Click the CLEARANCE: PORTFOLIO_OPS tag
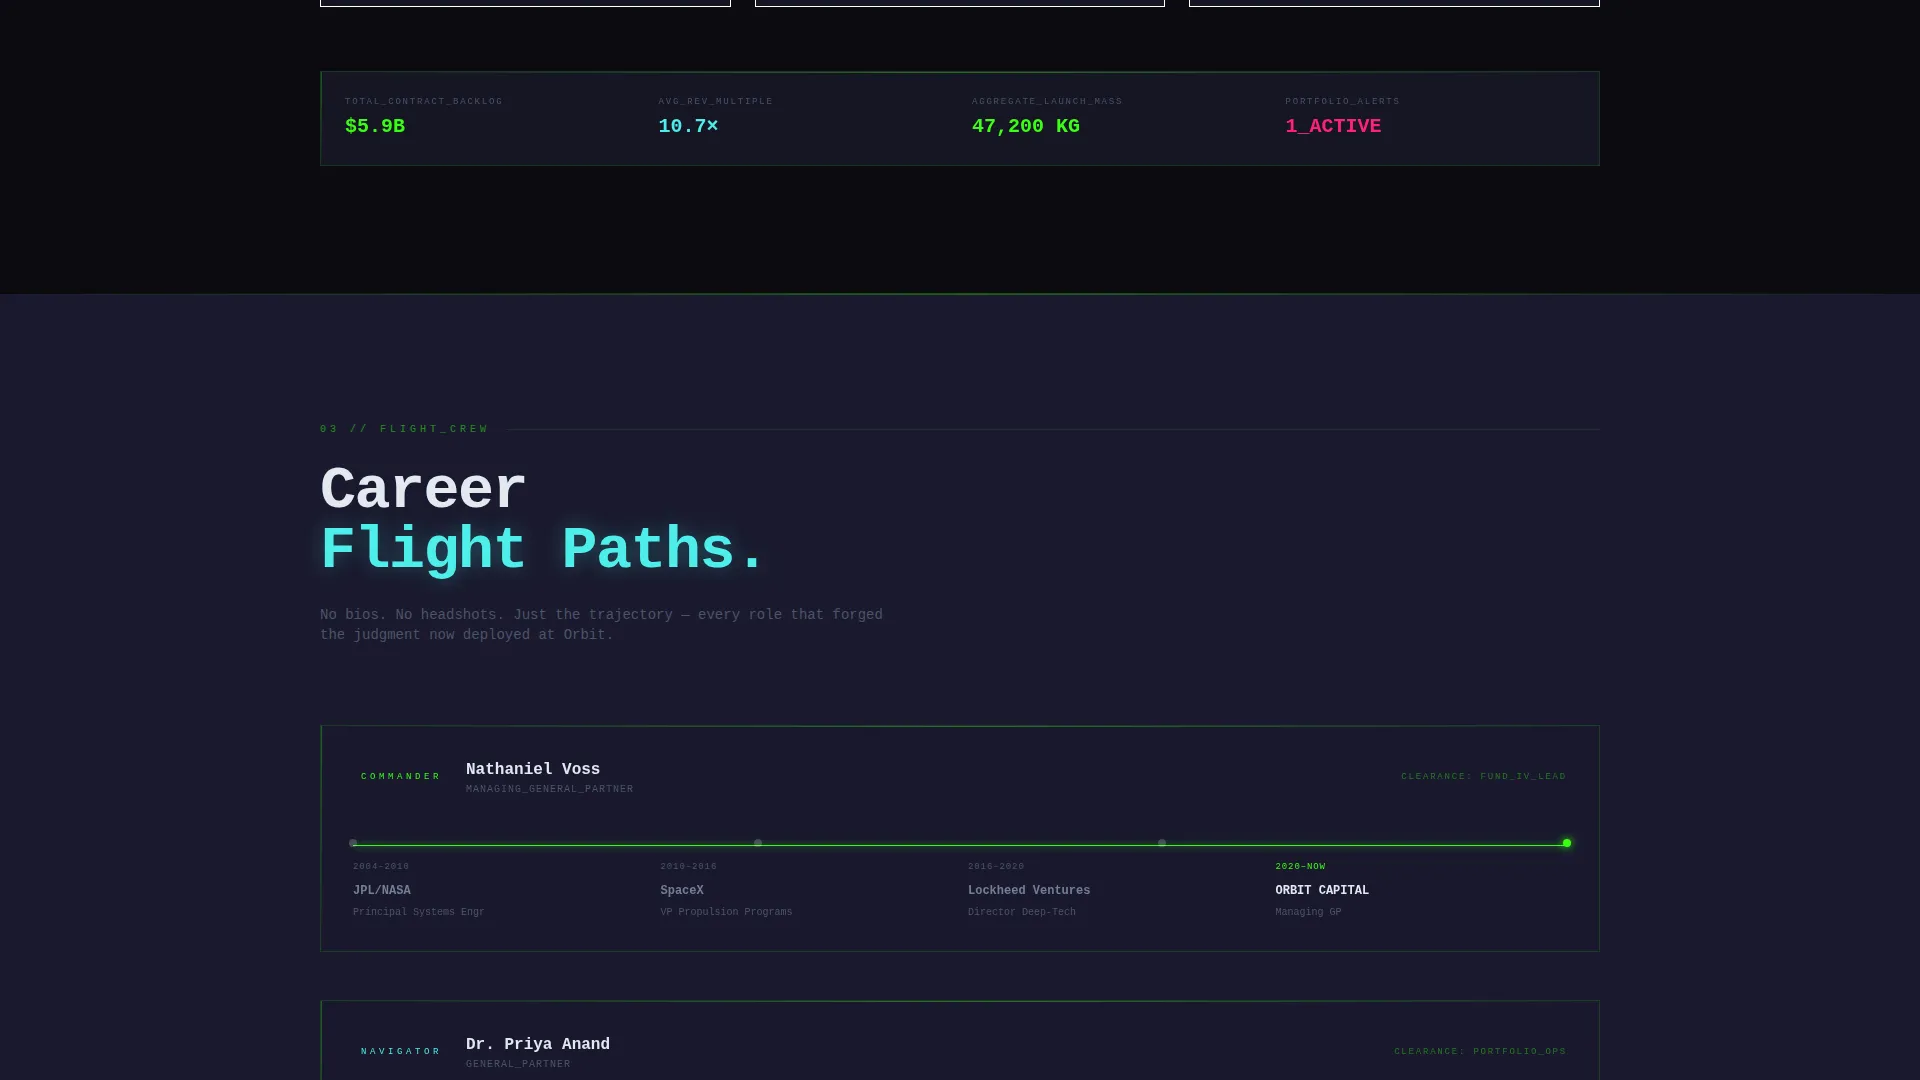 pyautogui.click(x=1481, y=1051)
